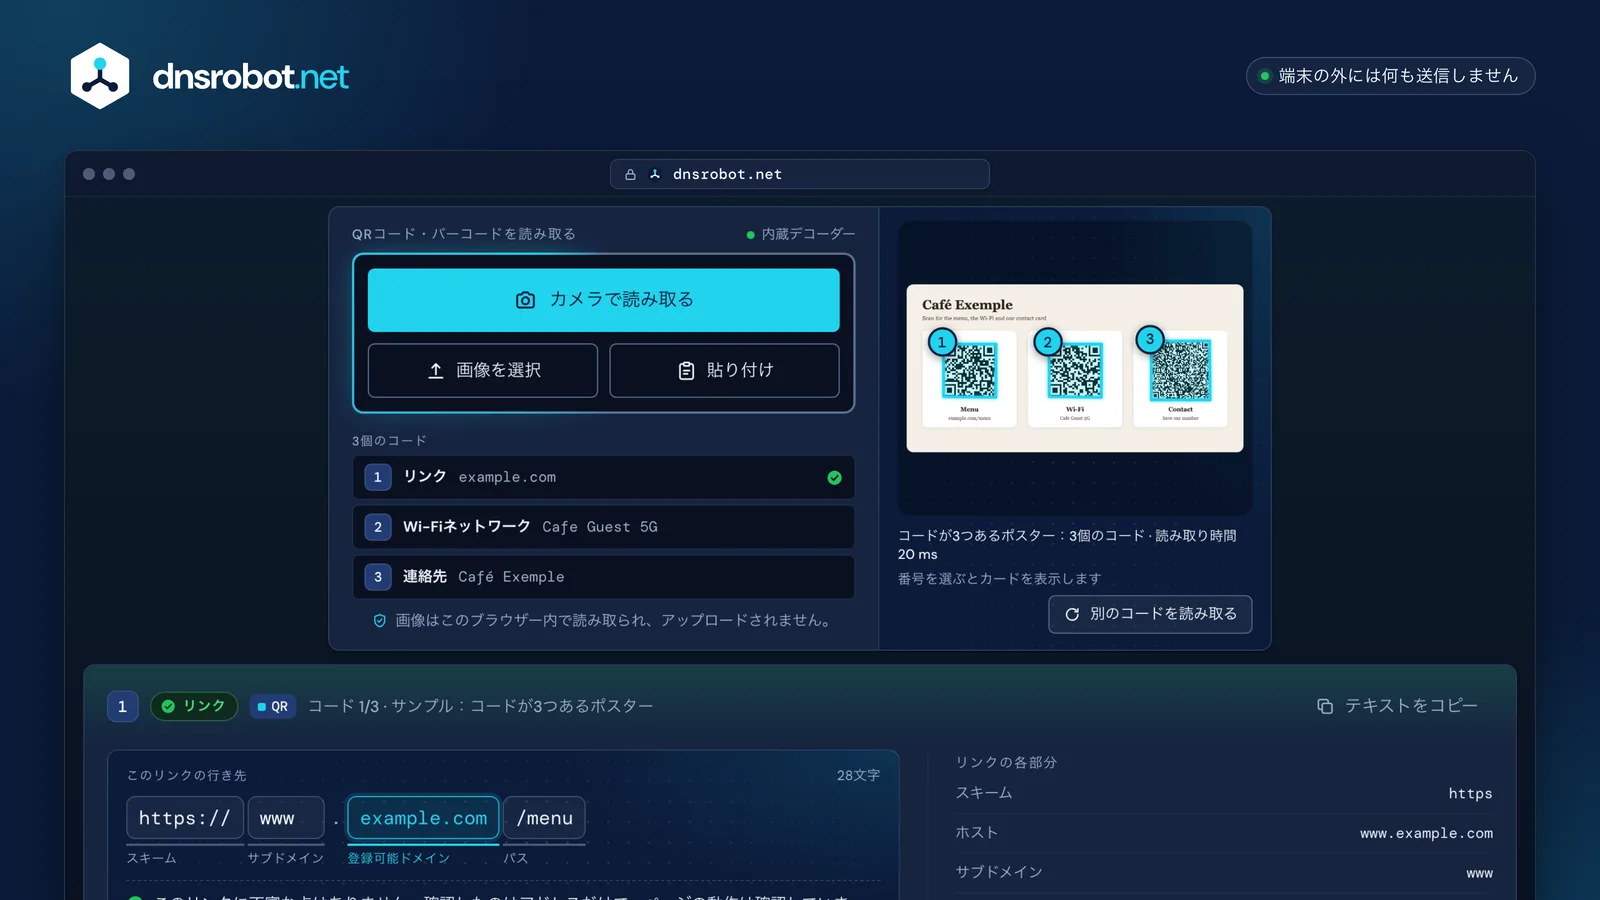1600x900 pixels.
Task: Click the https:// scheme segment
Action: point(184,818)
